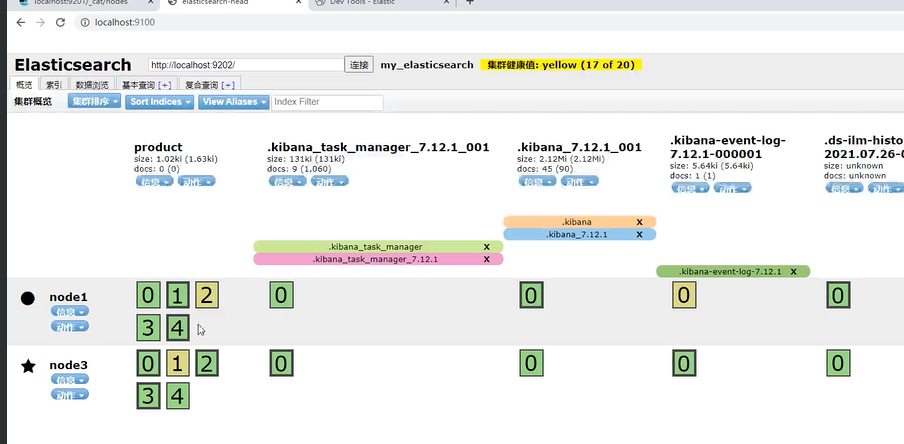
Task: Click the Index Filter text field
Action: coord(327,102)
